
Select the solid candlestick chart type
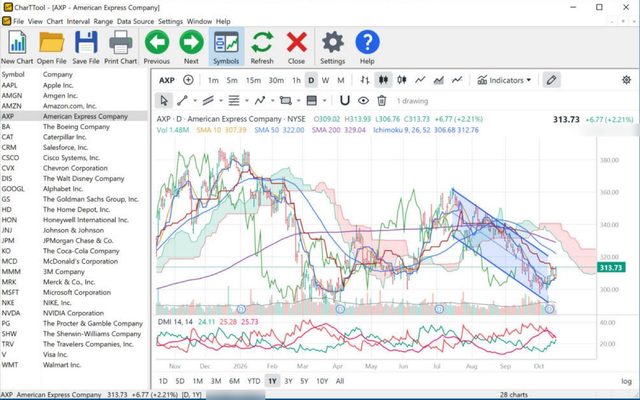[383, 80]
